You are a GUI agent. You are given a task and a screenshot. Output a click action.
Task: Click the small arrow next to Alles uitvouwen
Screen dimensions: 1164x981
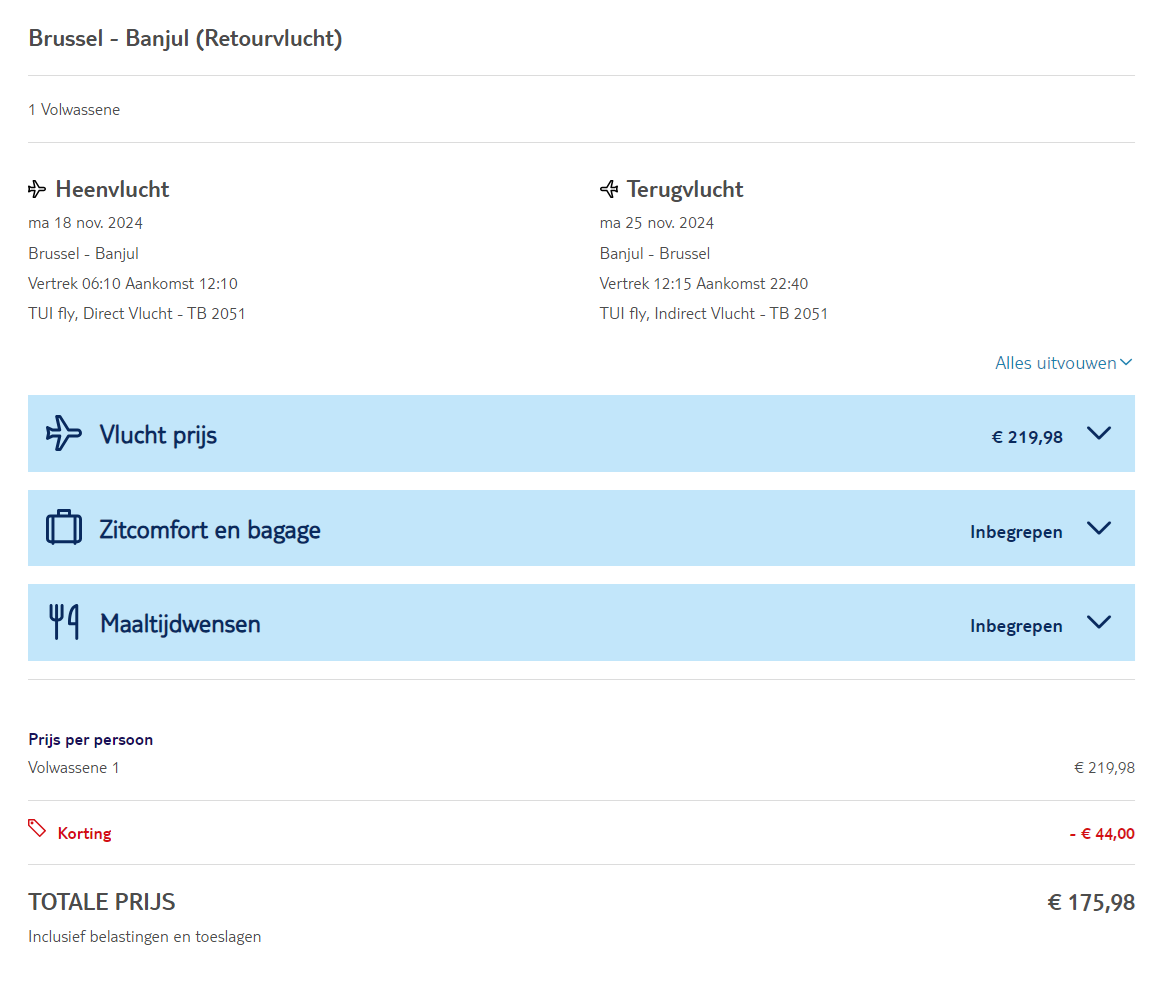[1127, 363]
